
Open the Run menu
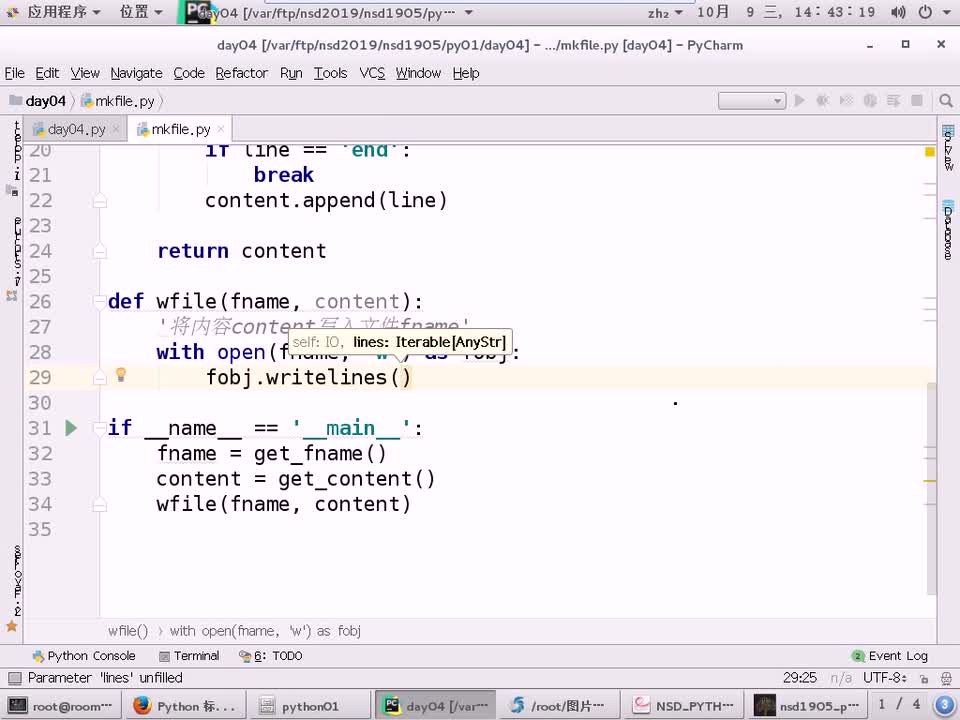coord(291,73)
